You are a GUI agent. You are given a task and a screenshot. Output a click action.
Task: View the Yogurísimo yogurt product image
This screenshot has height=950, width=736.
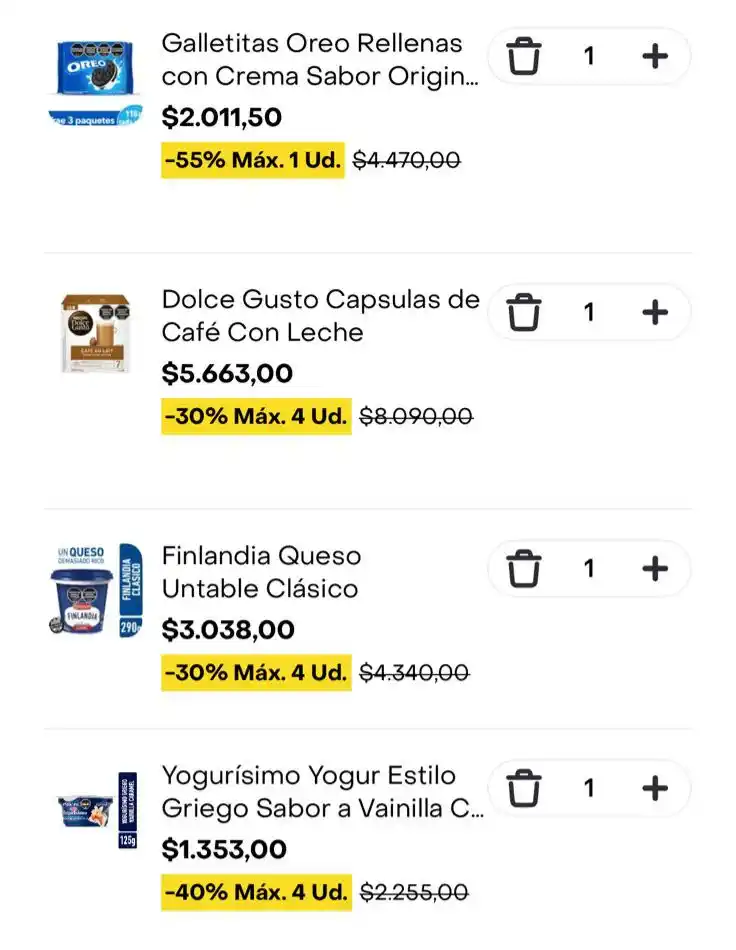pyautogui.click(x=97, y=809)
